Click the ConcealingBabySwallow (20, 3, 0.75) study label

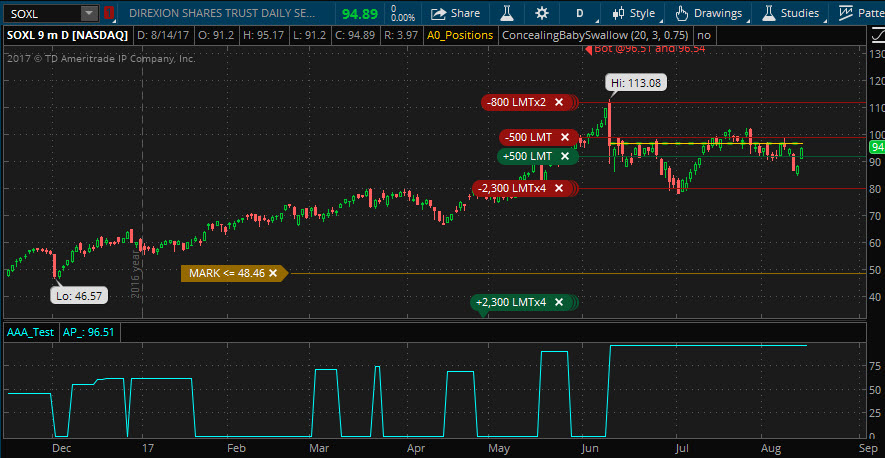[595, 35]
